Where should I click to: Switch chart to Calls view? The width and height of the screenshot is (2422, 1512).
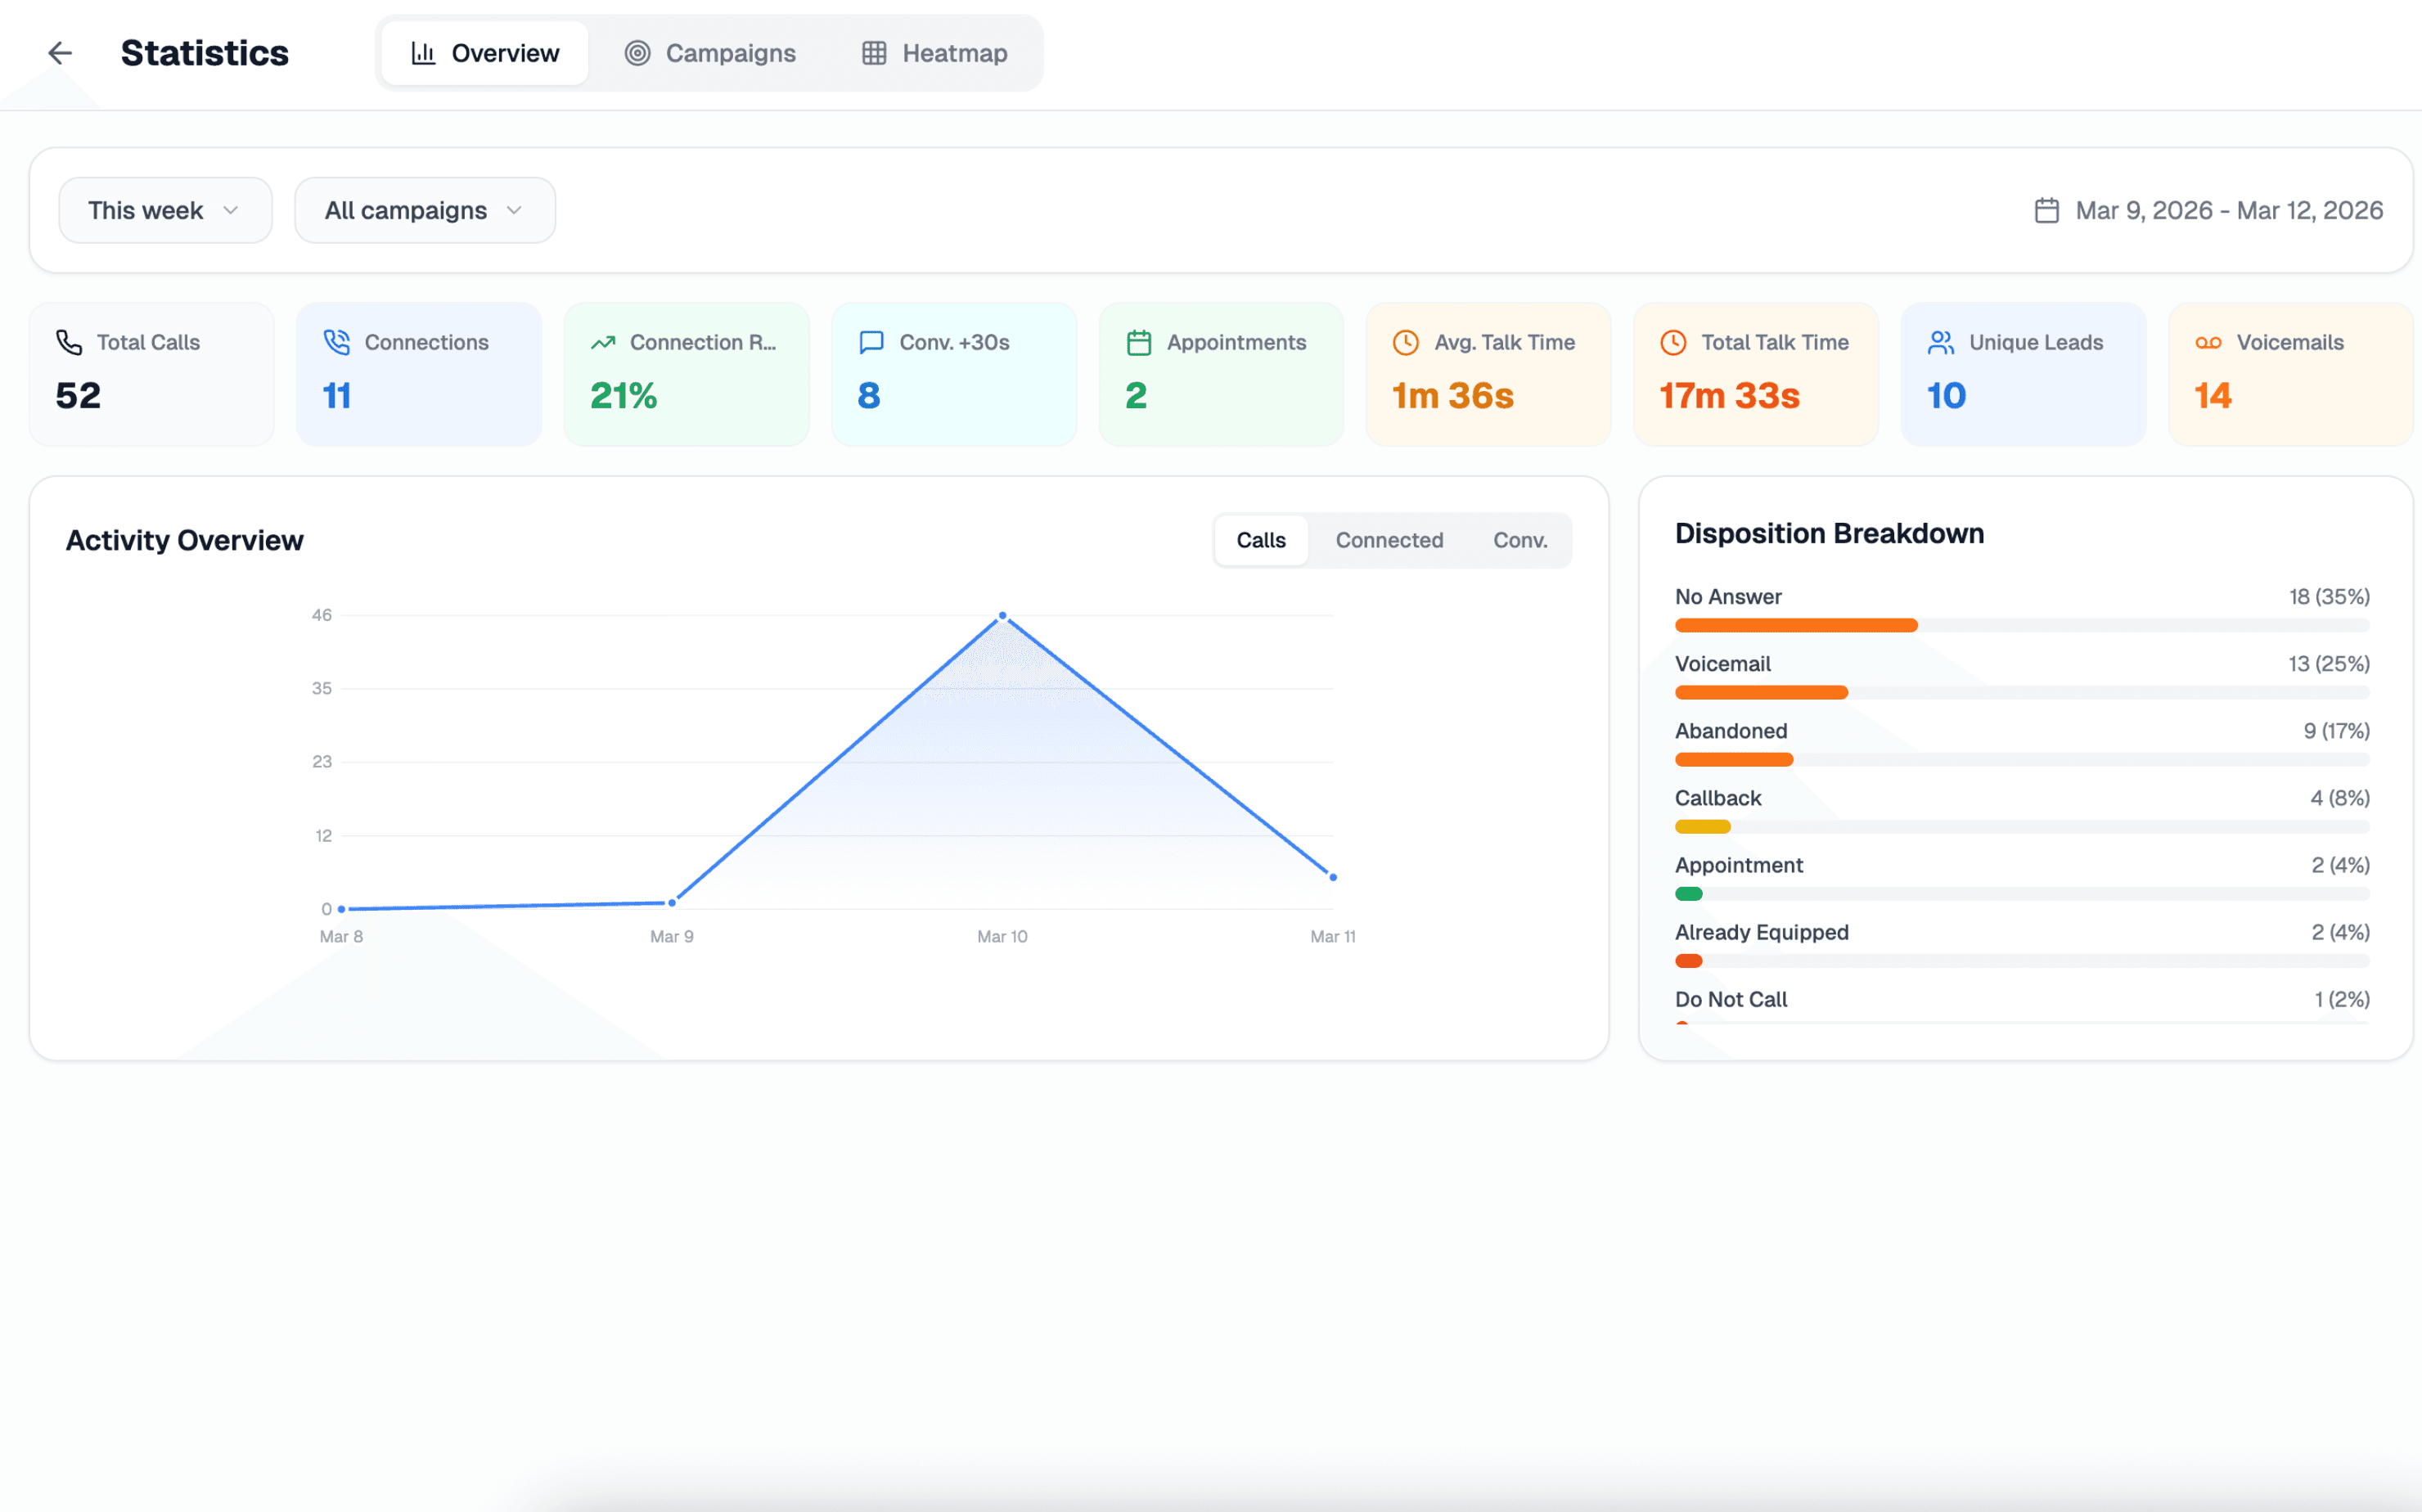coord(1260,540)
